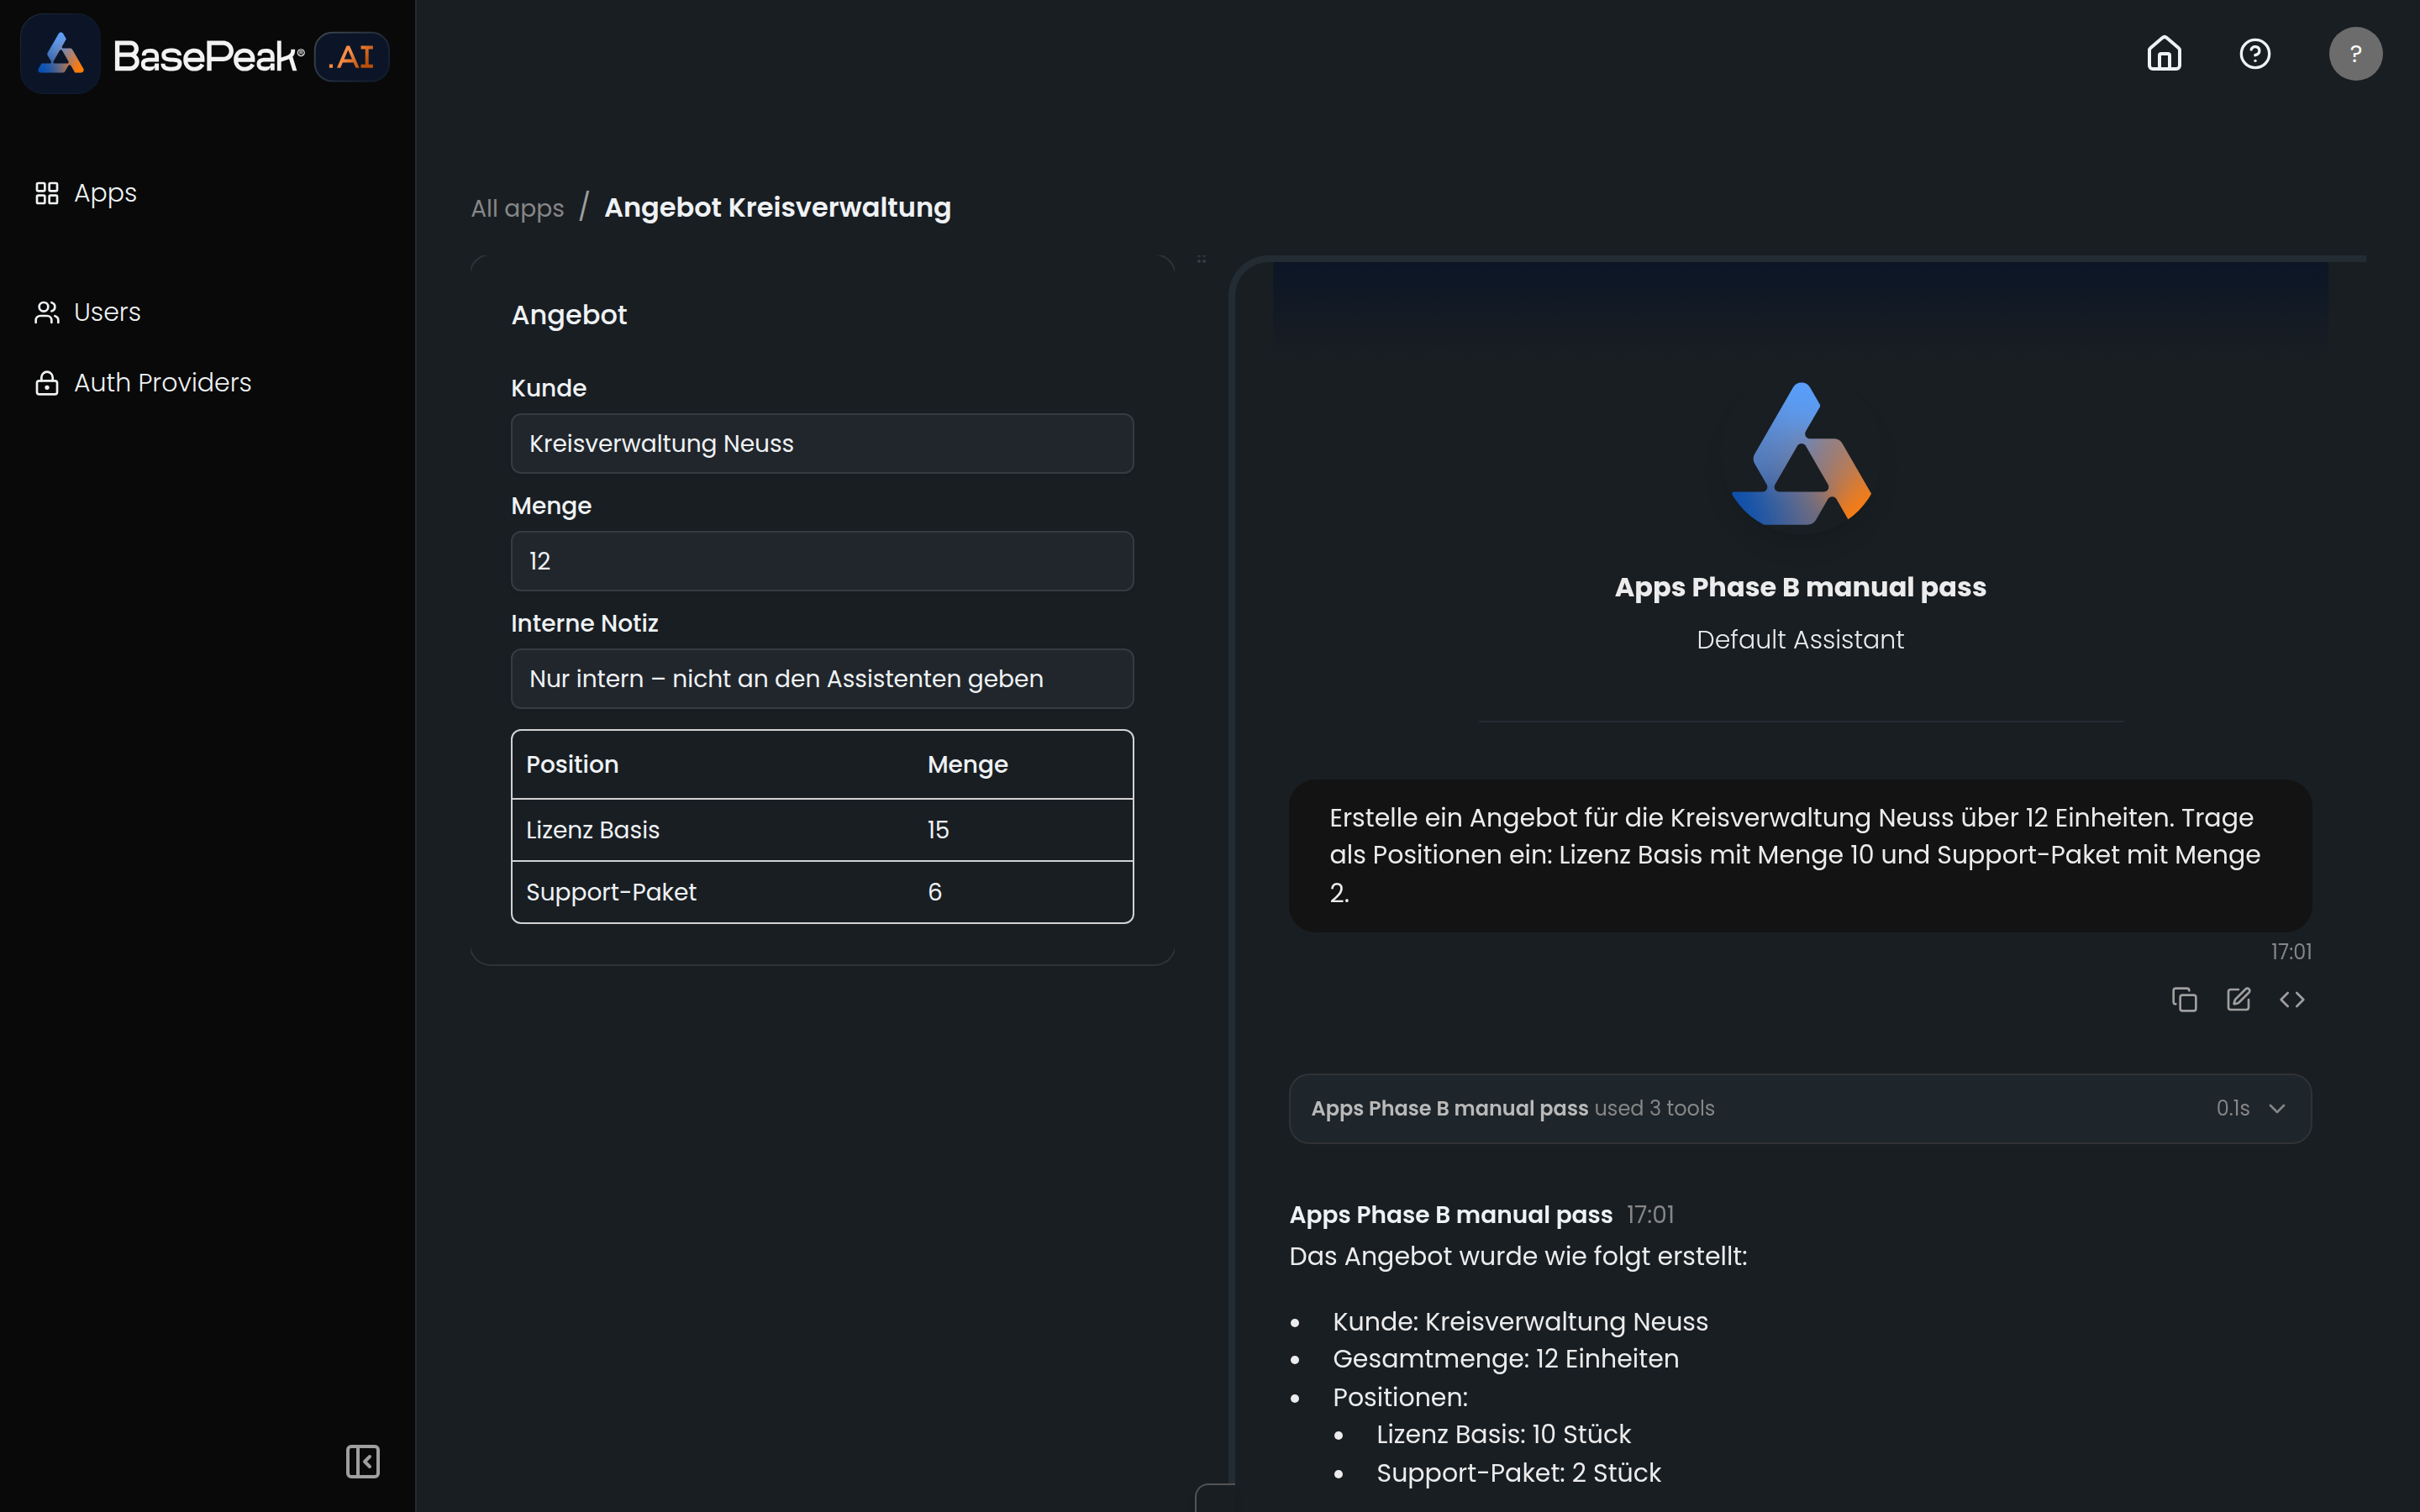2420x1512 pixels.
Task: Focus the Interne Notiz input field
Action: tap(822, 679)
